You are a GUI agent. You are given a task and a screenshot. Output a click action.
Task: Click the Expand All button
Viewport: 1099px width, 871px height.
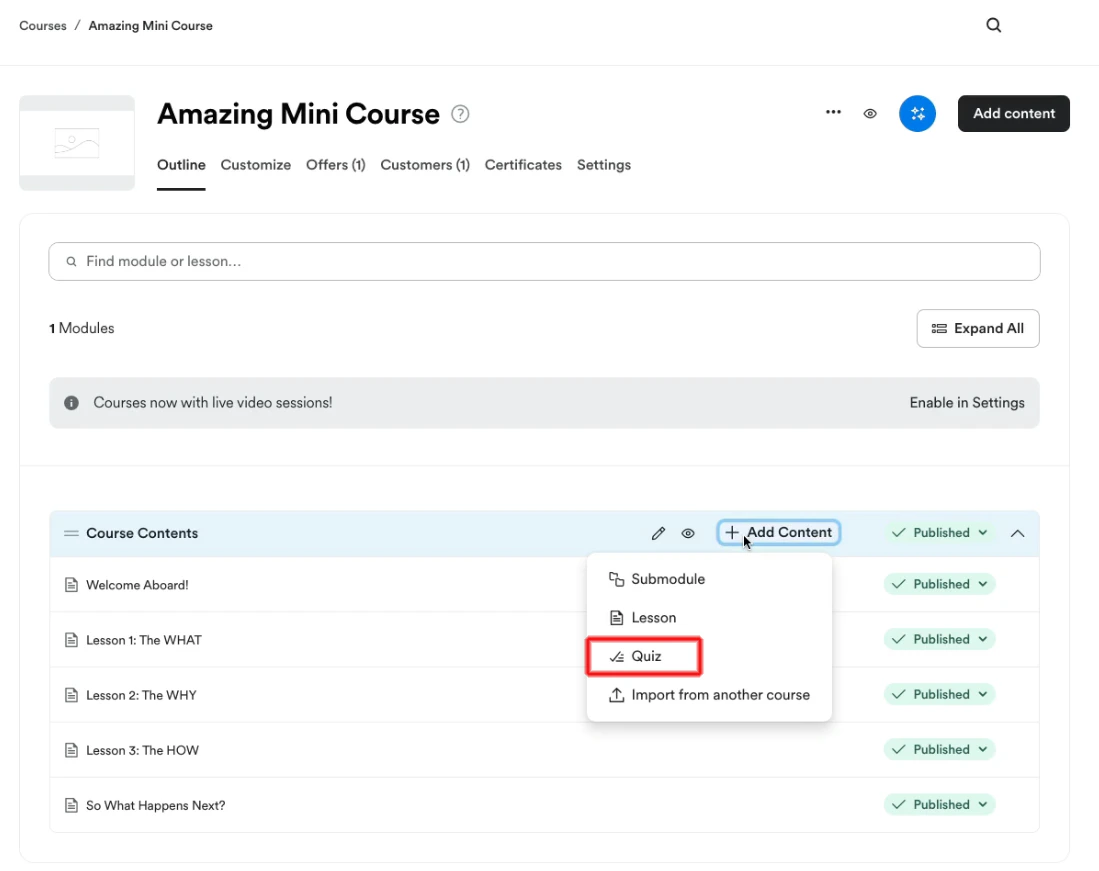(x=978, y=329)
